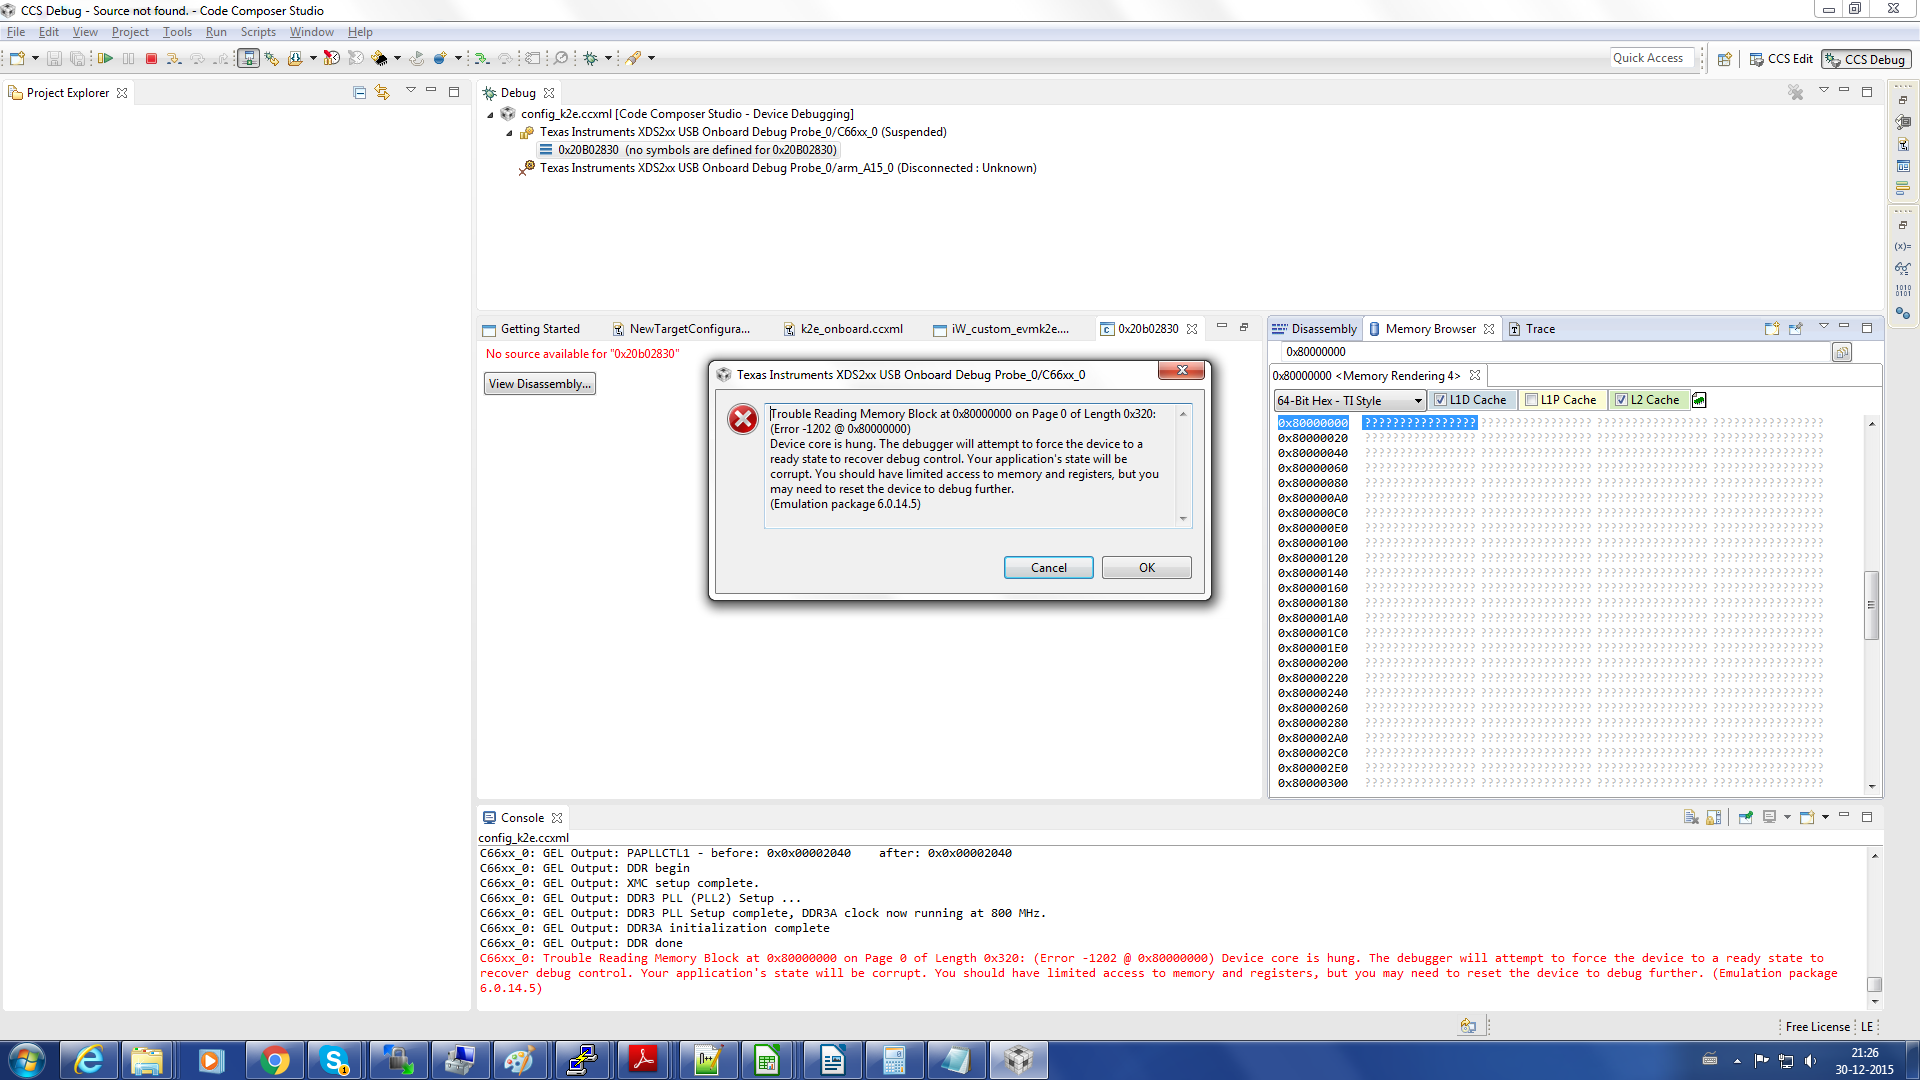
Task: Click Remove All Terminated icon in Debug view
Action: click(1796, 92)
